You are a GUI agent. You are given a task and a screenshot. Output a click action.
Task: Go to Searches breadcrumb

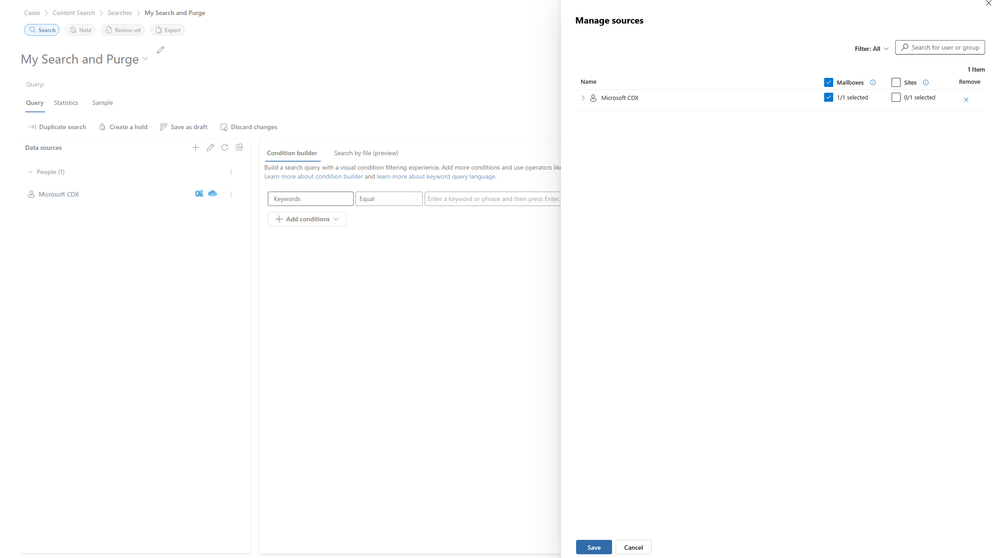(x=119, y=13)
